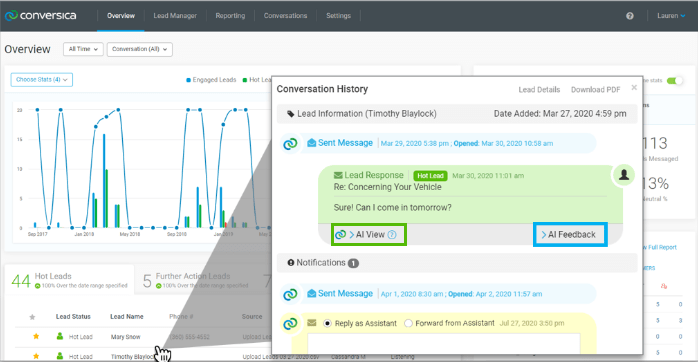Select the Reply as Assistant radio button
This screenshot has width=698, height=362.
327,323
